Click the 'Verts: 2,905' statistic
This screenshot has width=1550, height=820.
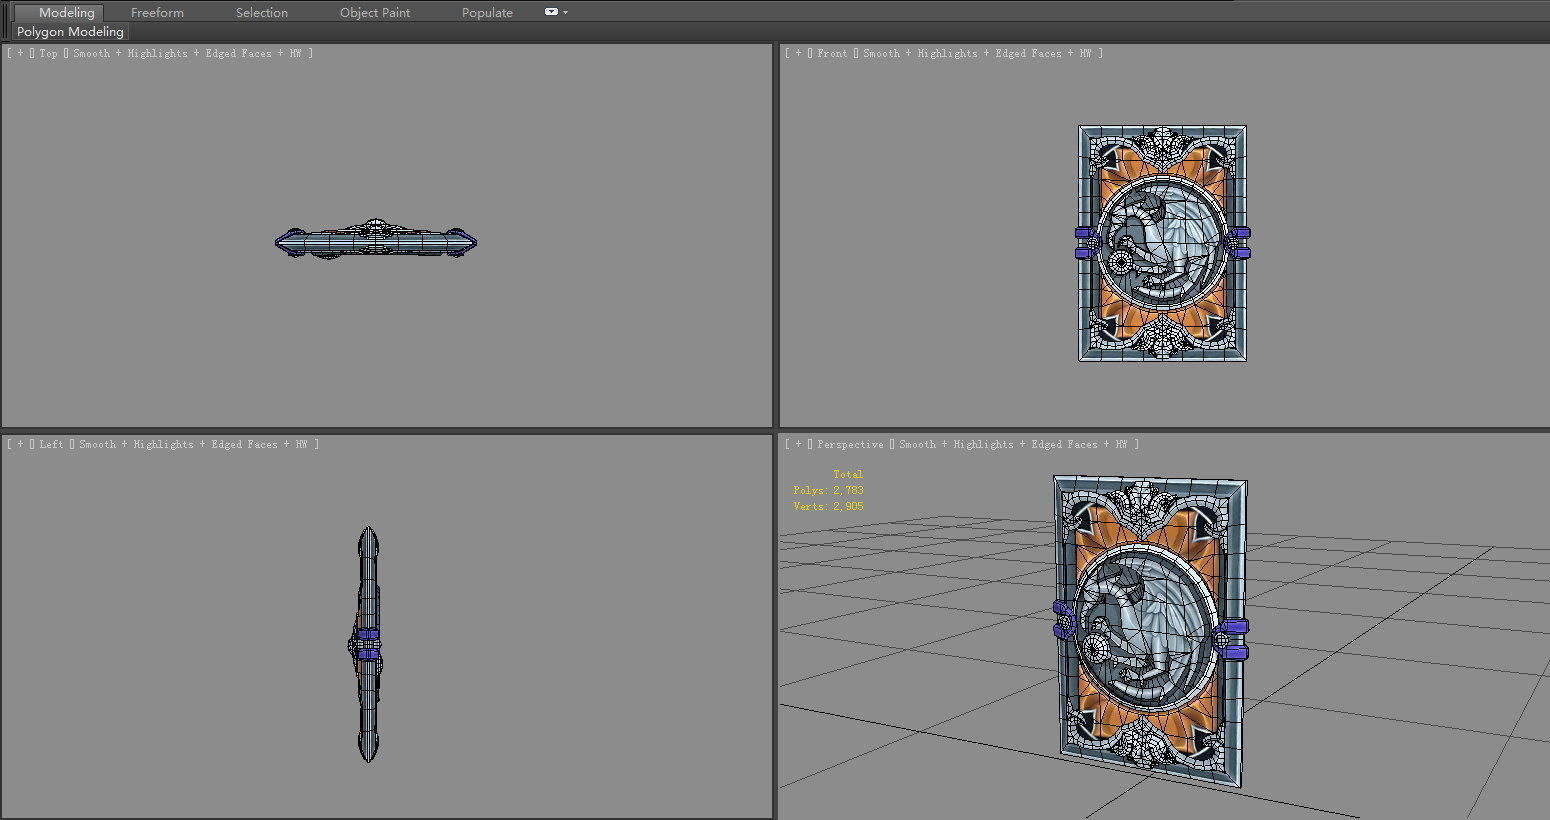tap(828, 506)
